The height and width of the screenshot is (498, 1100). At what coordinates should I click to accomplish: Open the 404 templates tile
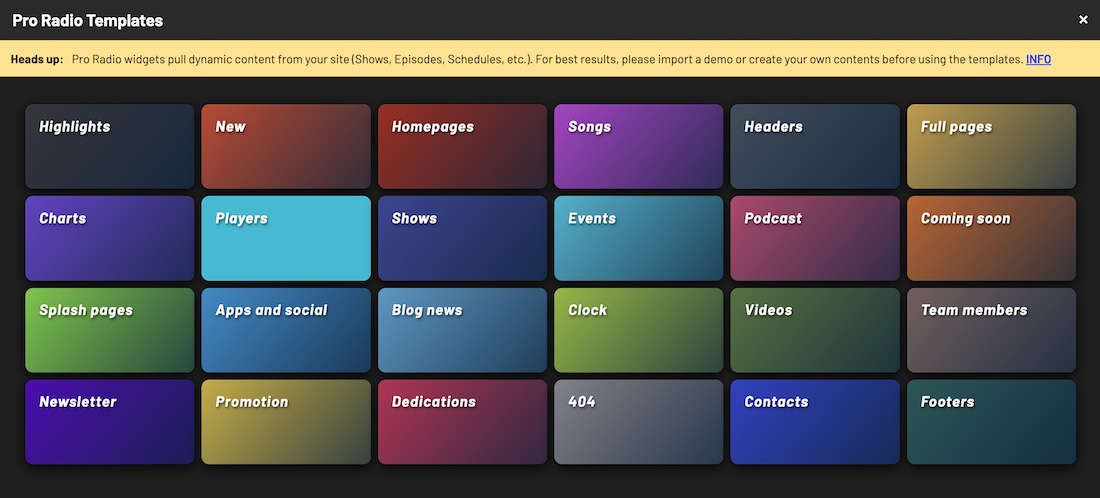click(x=638, y=422)
